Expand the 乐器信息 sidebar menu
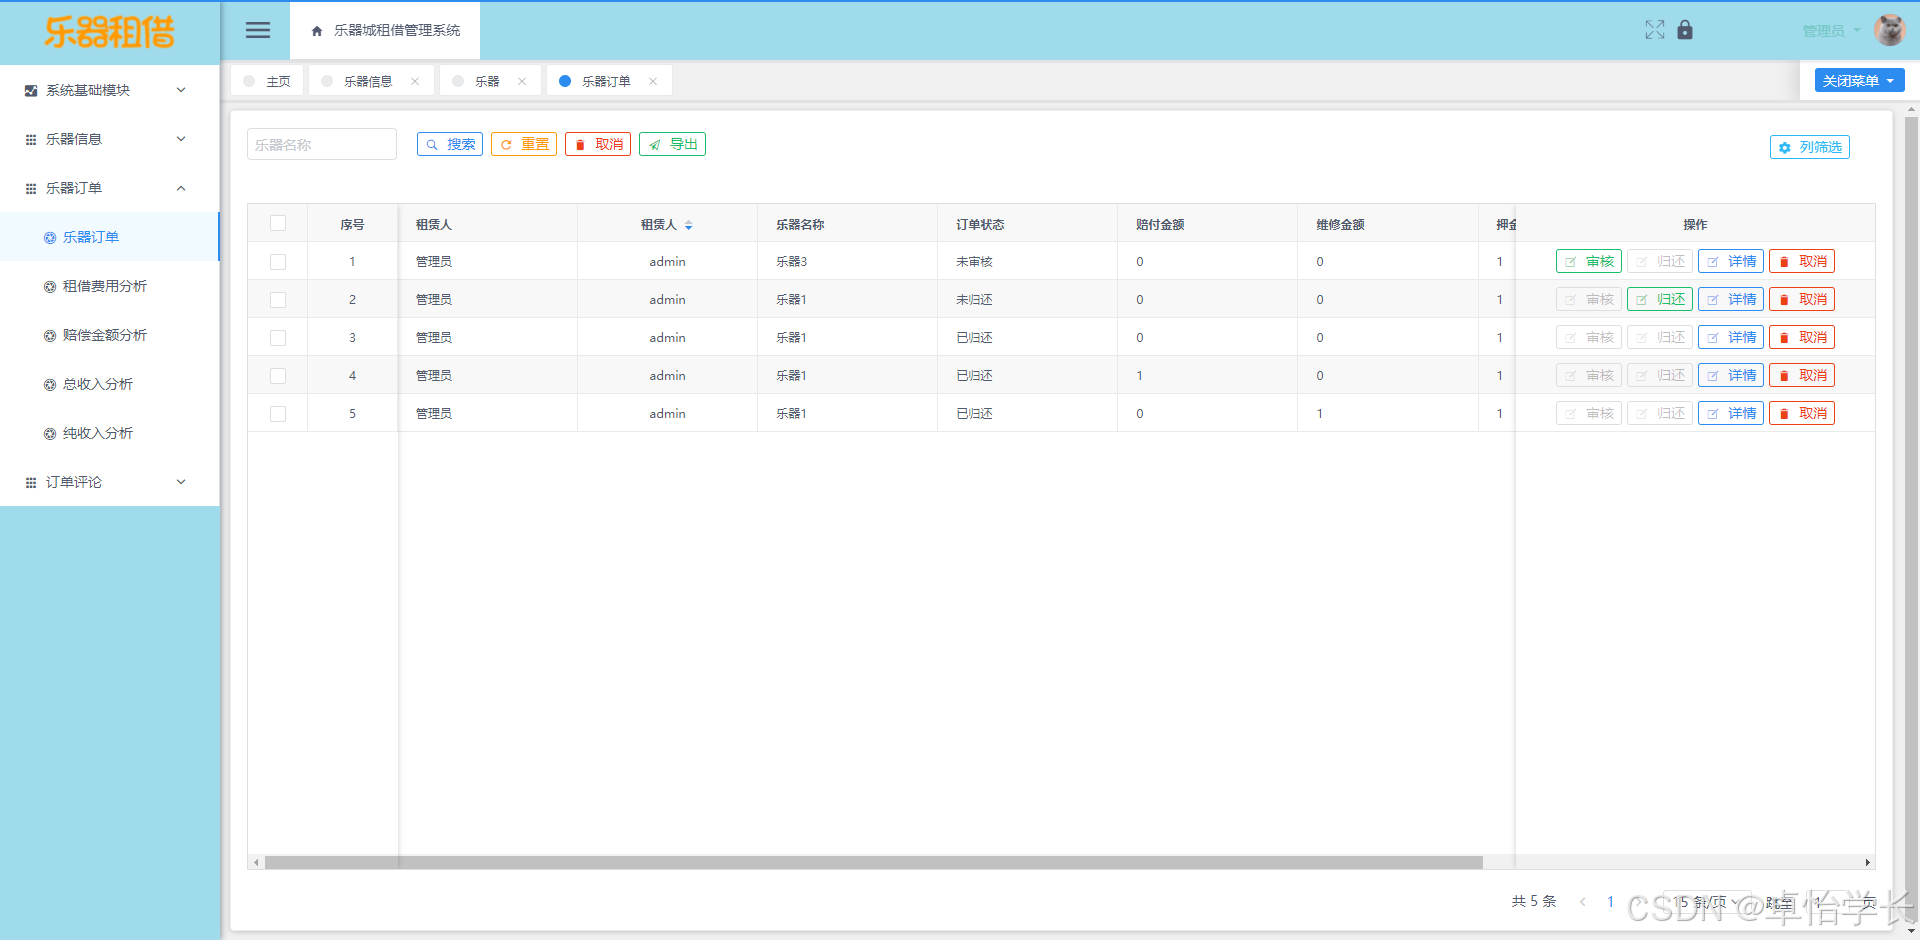The height and width of the screenshot is (940, 1920). point(110,139)
